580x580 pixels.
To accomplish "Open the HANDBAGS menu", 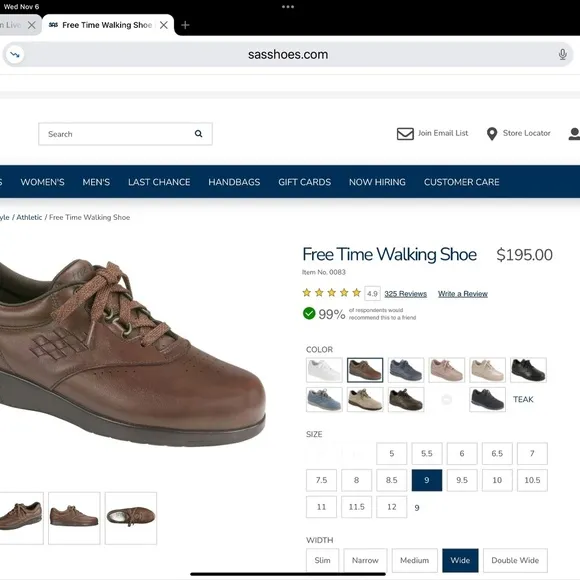I will pos(234,182).
